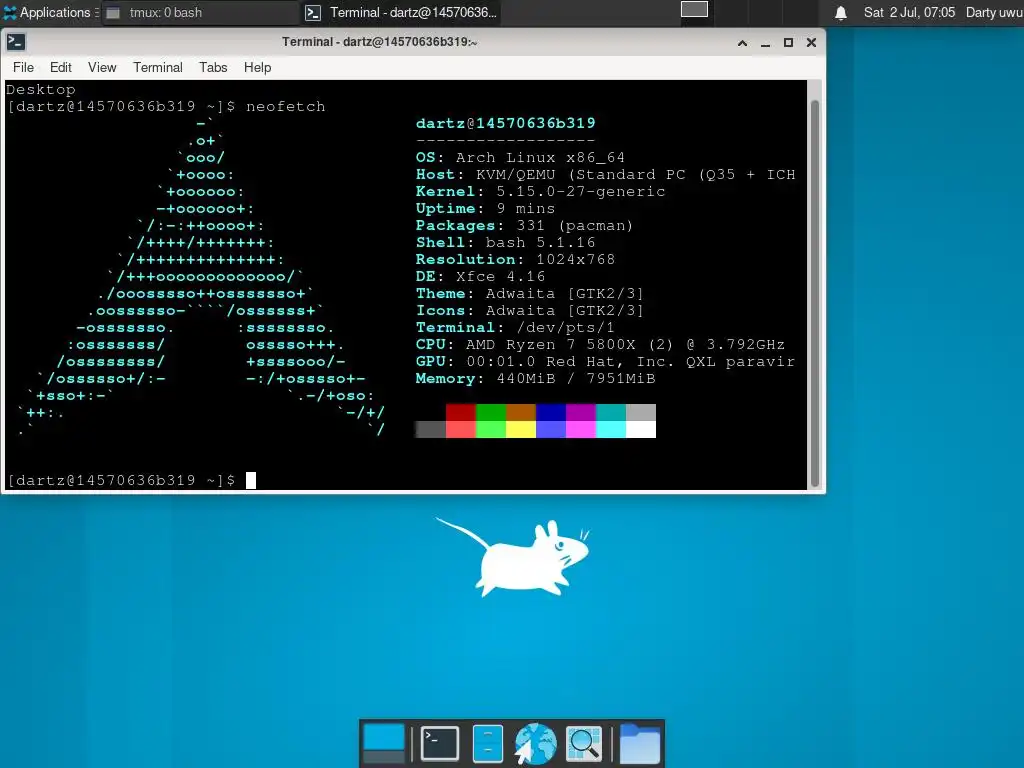Click the dark red color block
The height and width of the screenshot is (768, 1024).
(x=460, y=412)
